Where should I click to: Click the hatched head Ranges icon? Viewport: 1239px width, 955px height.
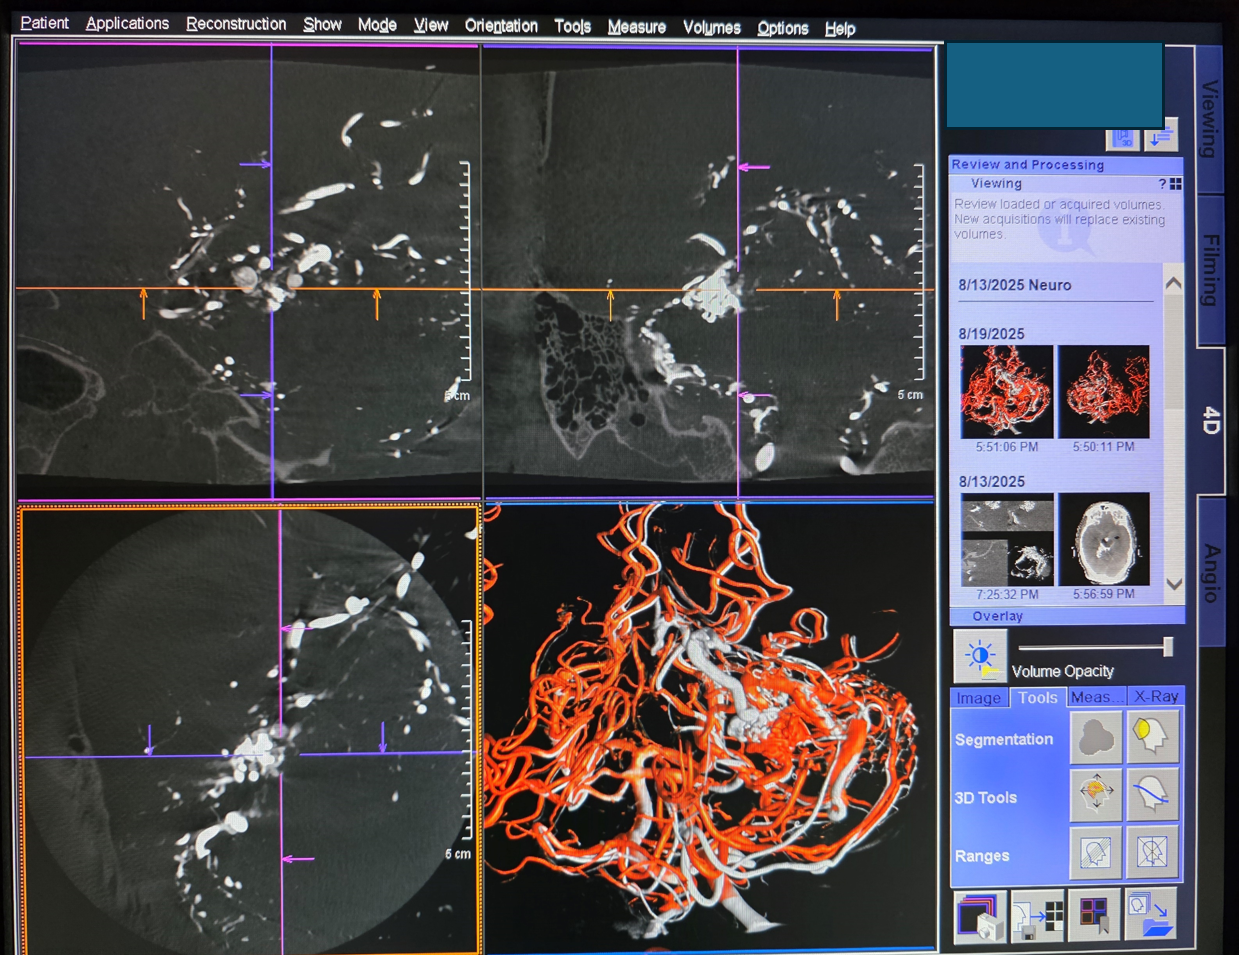coord(1096,853)
